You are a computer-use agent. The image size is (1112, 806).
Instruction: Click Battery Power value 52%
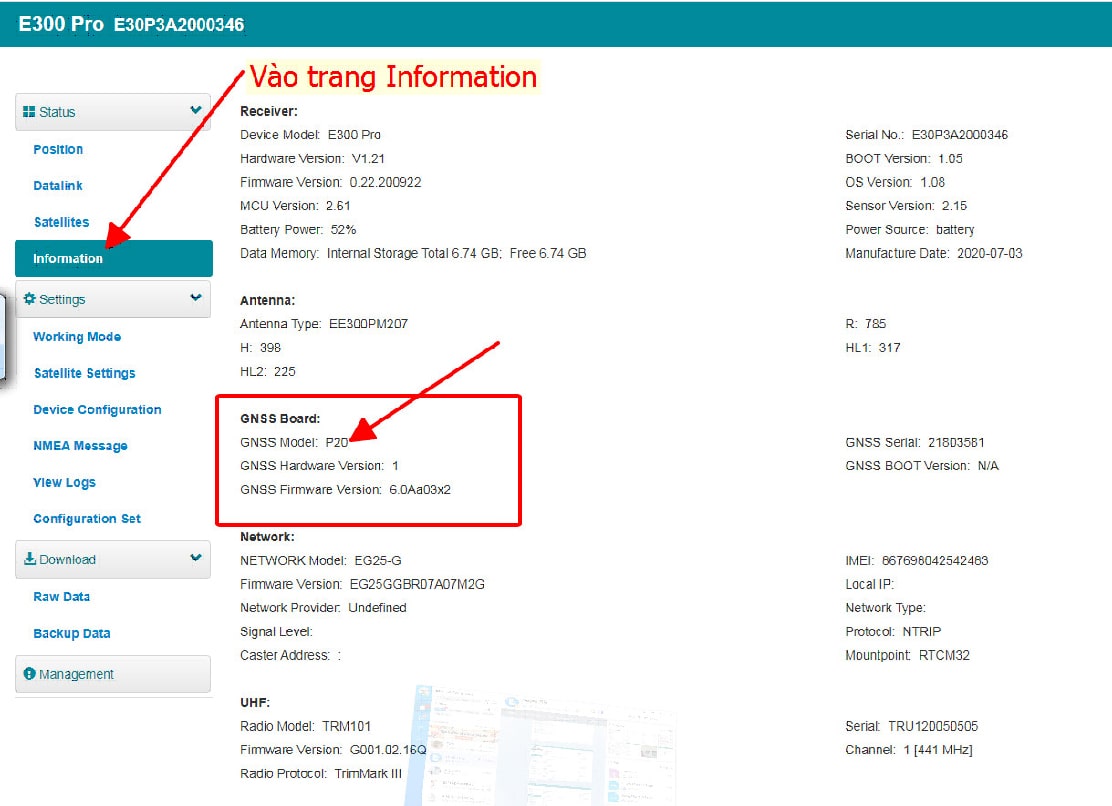click(343, 230)
